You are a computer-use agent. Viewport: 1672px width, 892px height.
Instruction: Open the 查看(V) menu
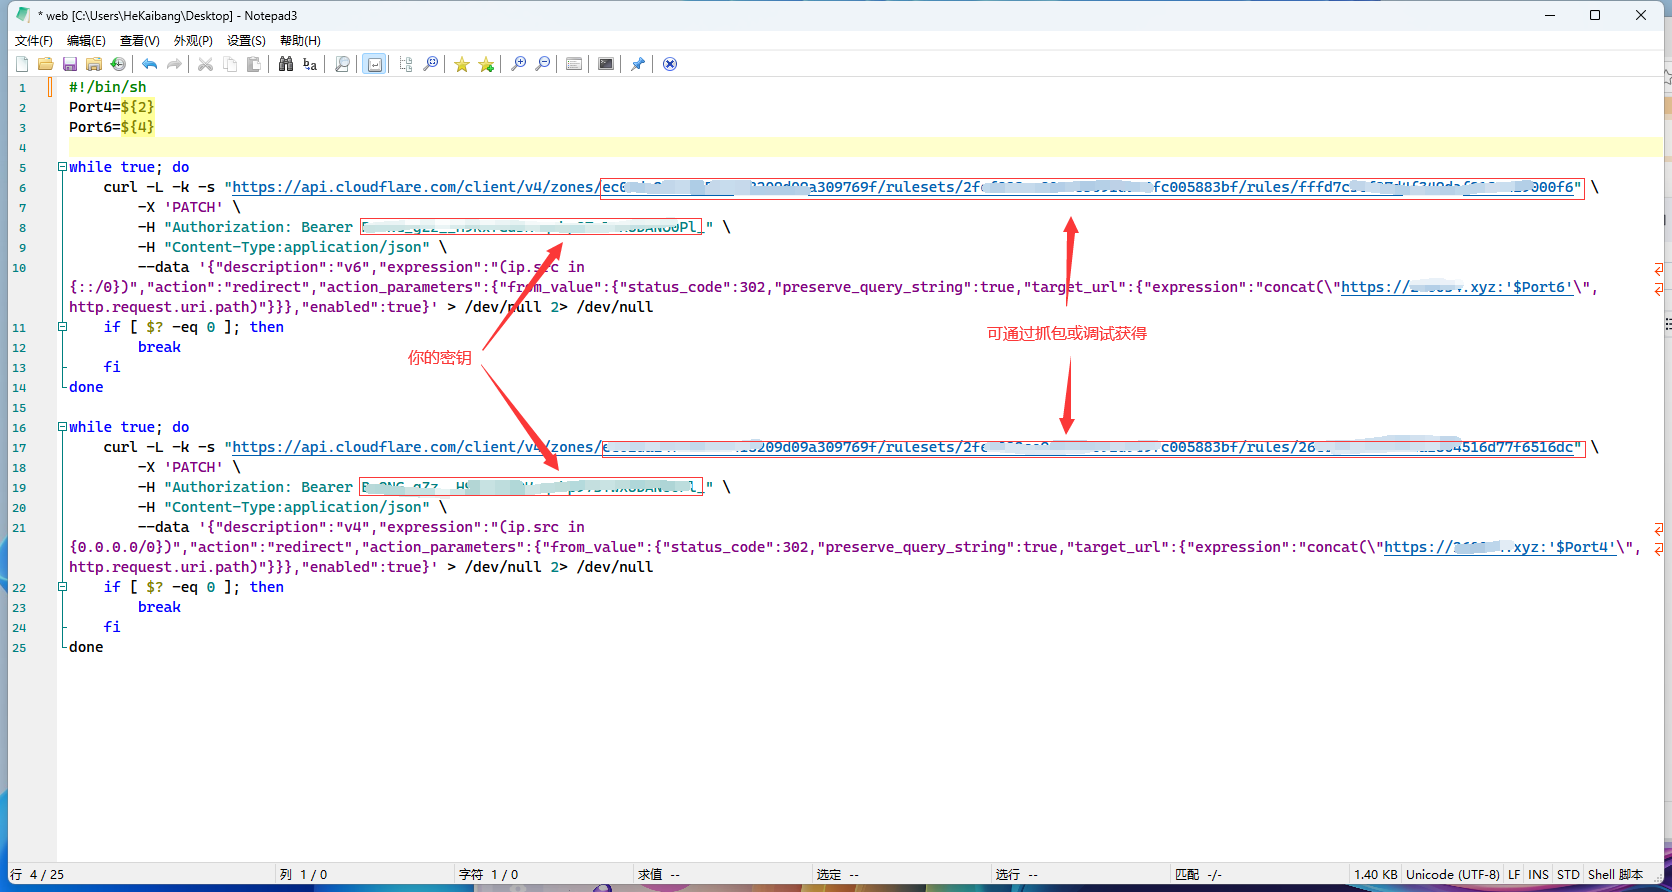140,40
